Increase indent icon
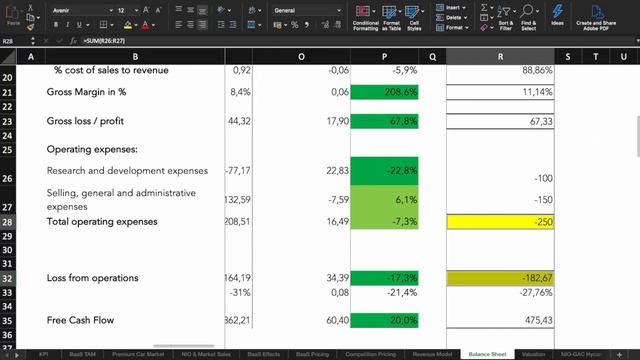Viewport: 640px width, 360px height. pos(233,25)
